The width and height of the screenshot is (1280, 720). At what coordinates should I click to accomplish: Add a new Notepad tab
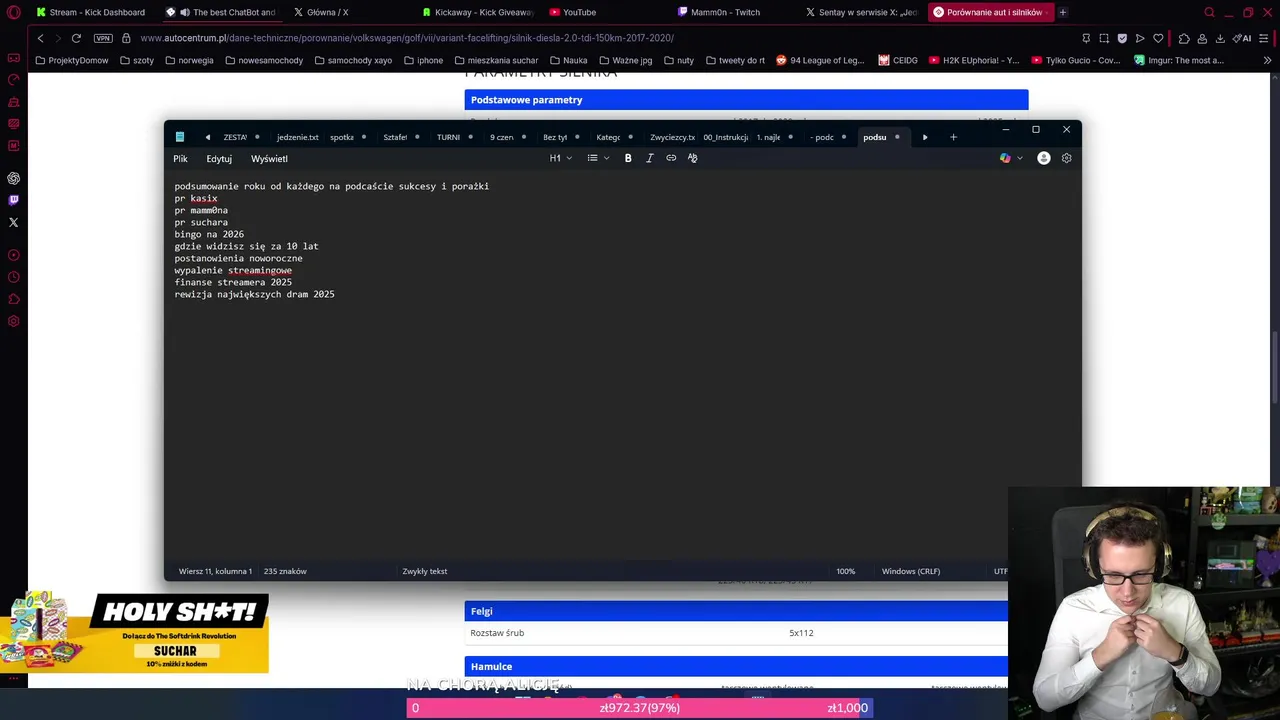[x=953, y=137]
